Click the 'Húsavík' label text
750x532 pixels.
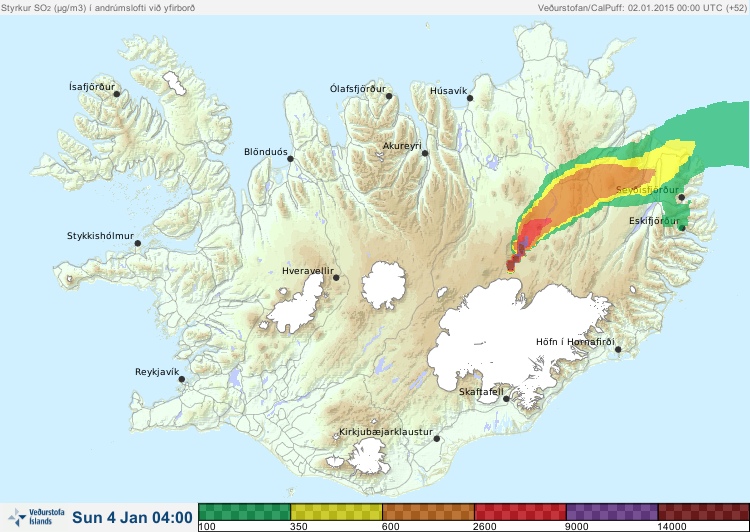[x=448, y=91]
